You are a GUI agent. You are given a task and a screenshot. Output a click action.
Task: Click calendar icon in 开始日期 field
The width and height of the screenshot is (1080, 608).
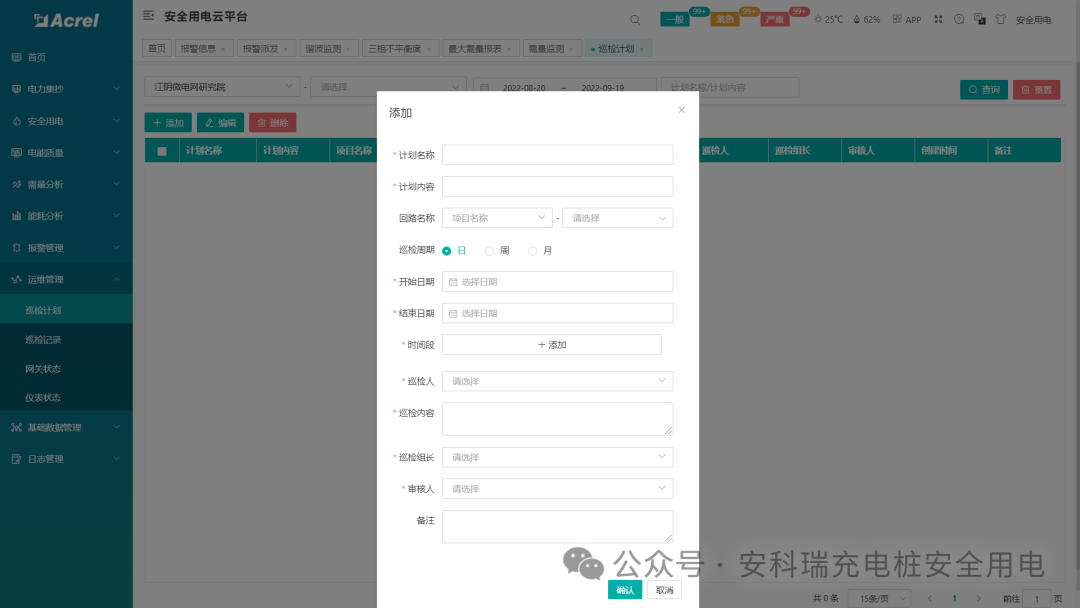pyautogui.click(x=453, y=282)
